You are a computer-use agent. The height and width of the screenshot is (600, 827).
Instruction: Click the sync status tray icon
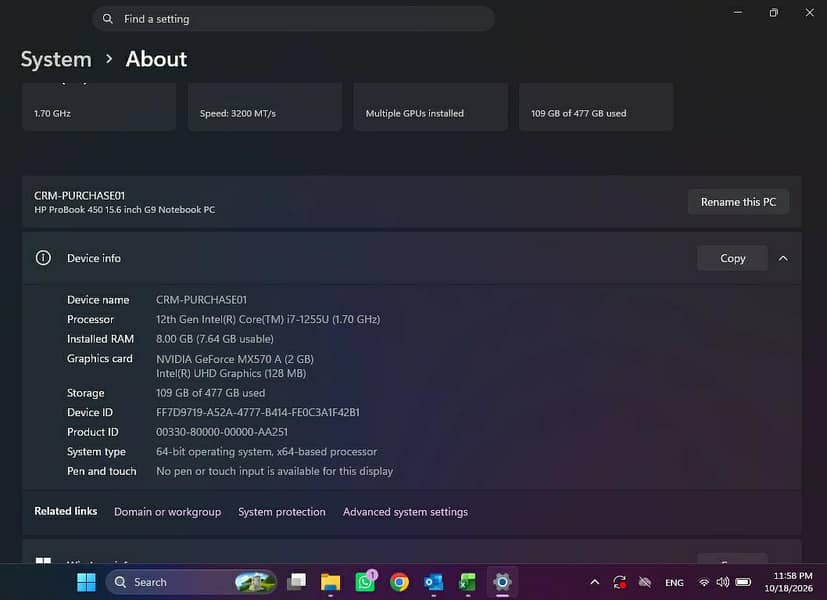(x=620, y=582)
